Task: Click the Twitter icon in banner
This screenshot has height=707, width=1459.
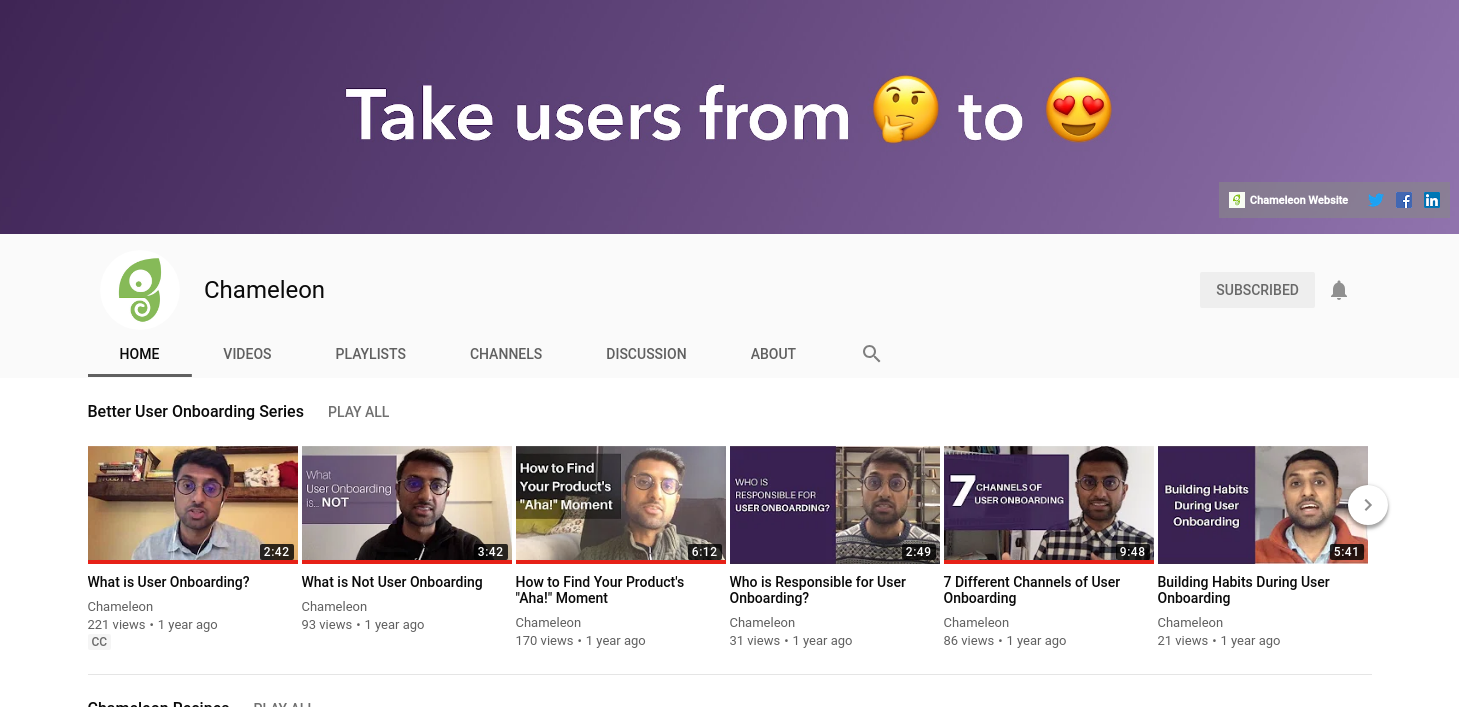Action: [1376, 200]
